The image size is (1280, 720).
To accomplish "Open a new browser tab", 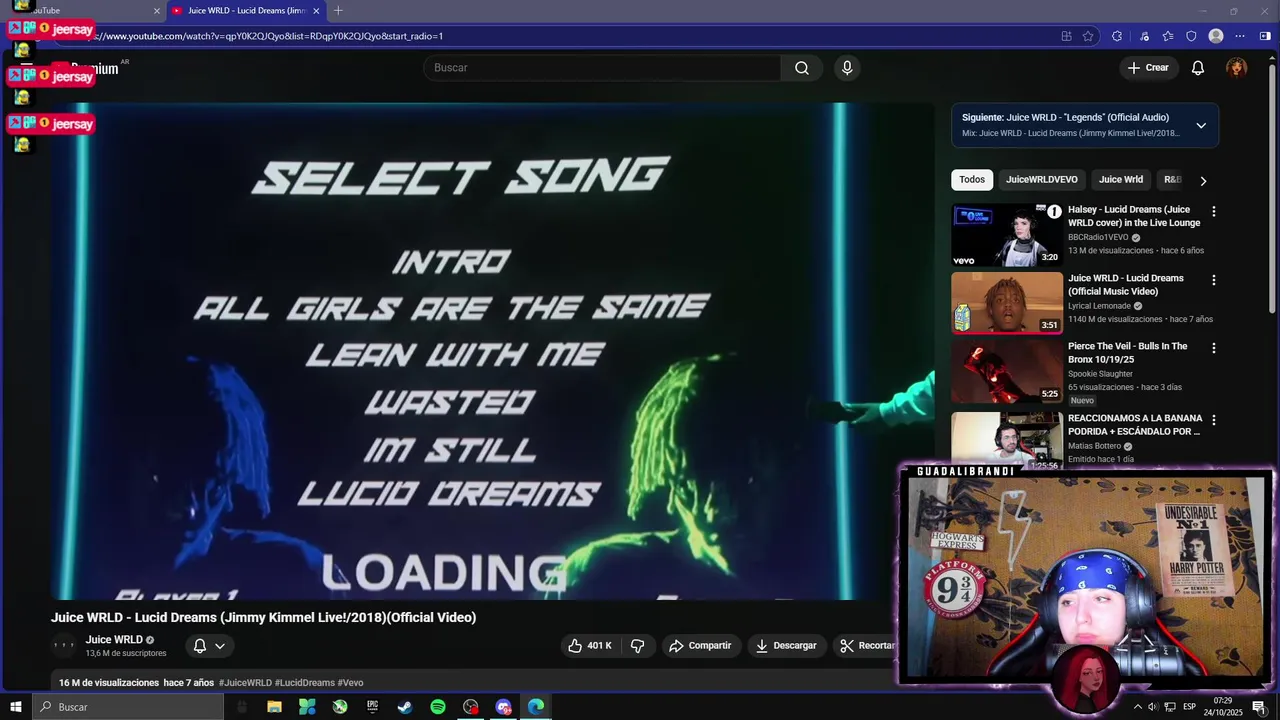I will [338, 11].
